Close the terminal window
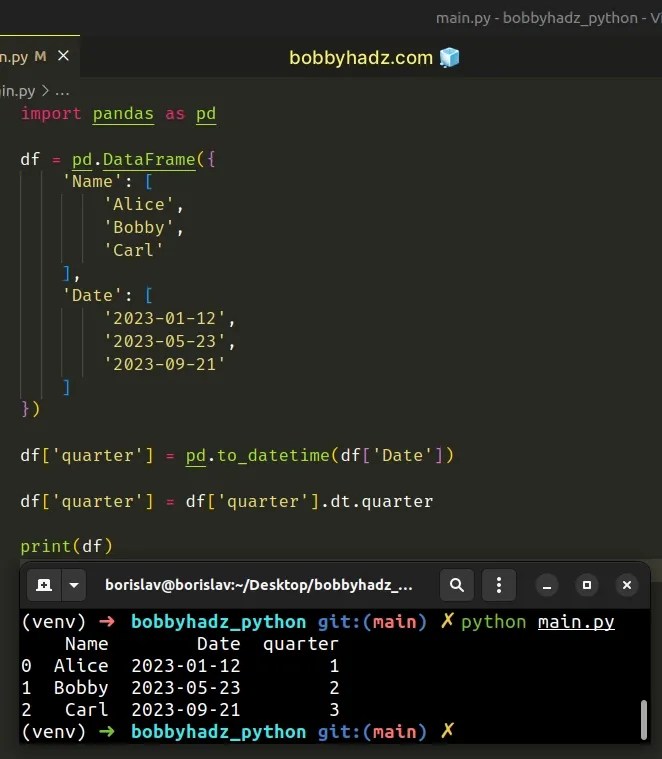Viewport: 662px width, 759px height. point(627,585)
